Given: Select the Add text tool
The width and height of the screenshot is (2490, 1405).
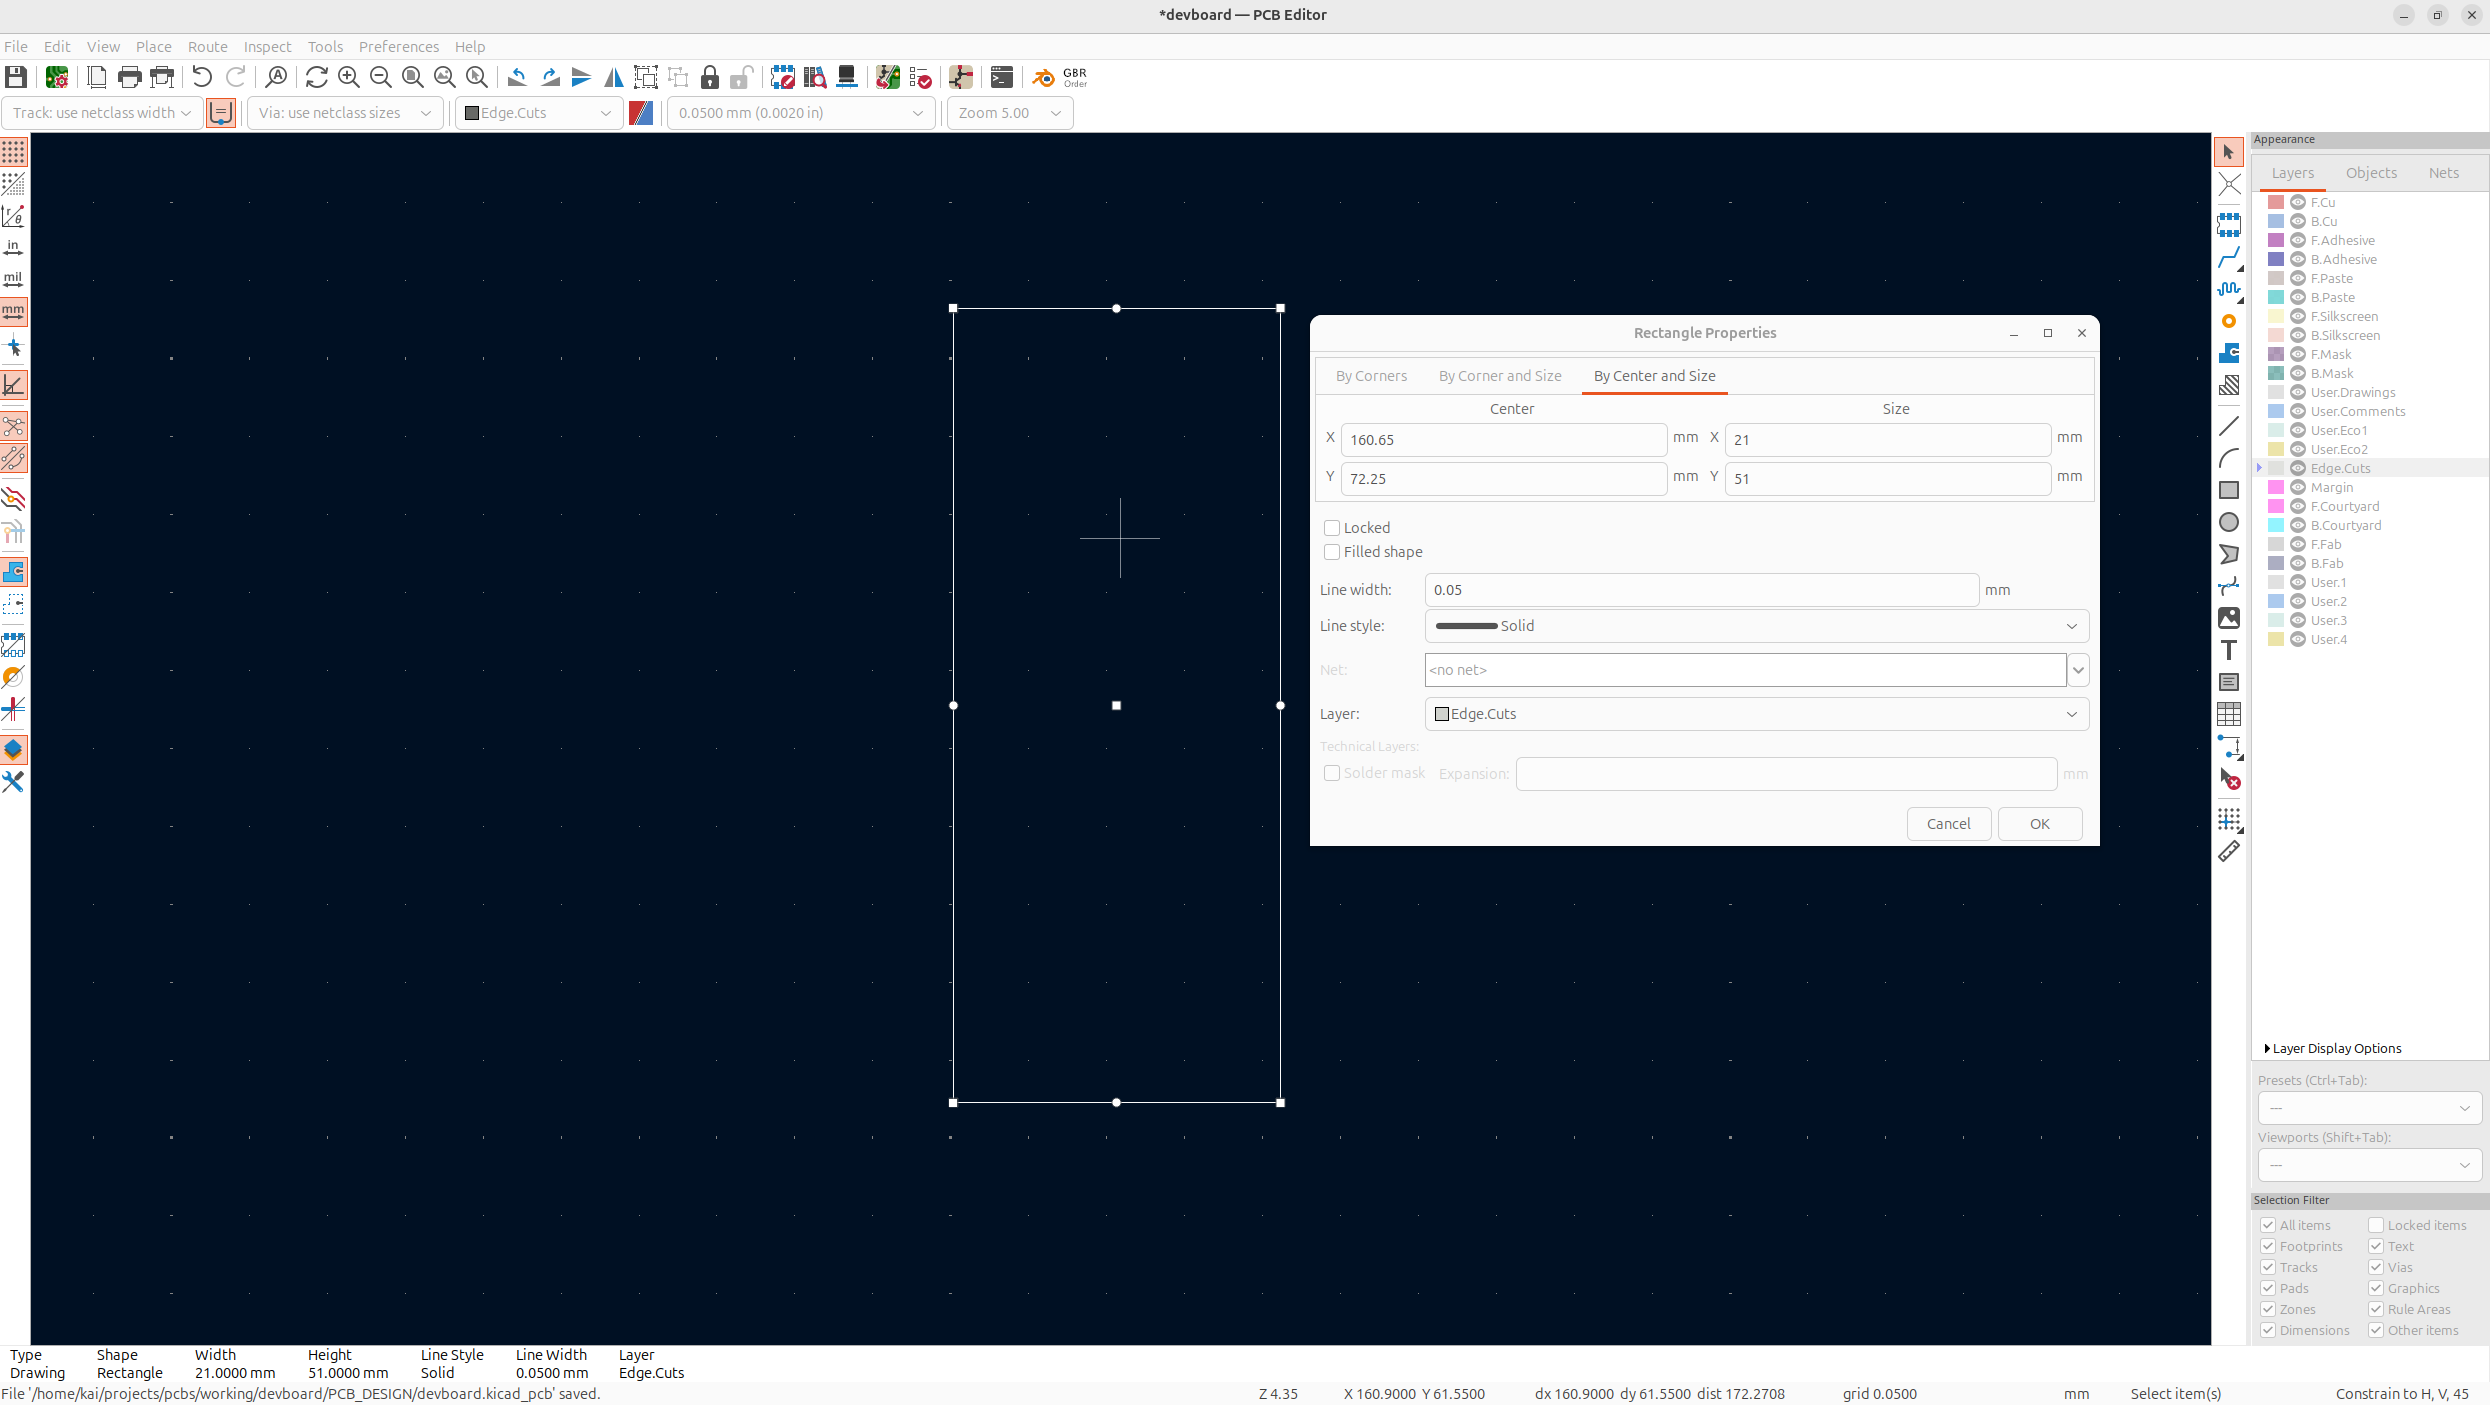Looking at the screenshot, I should point(2229,650).
